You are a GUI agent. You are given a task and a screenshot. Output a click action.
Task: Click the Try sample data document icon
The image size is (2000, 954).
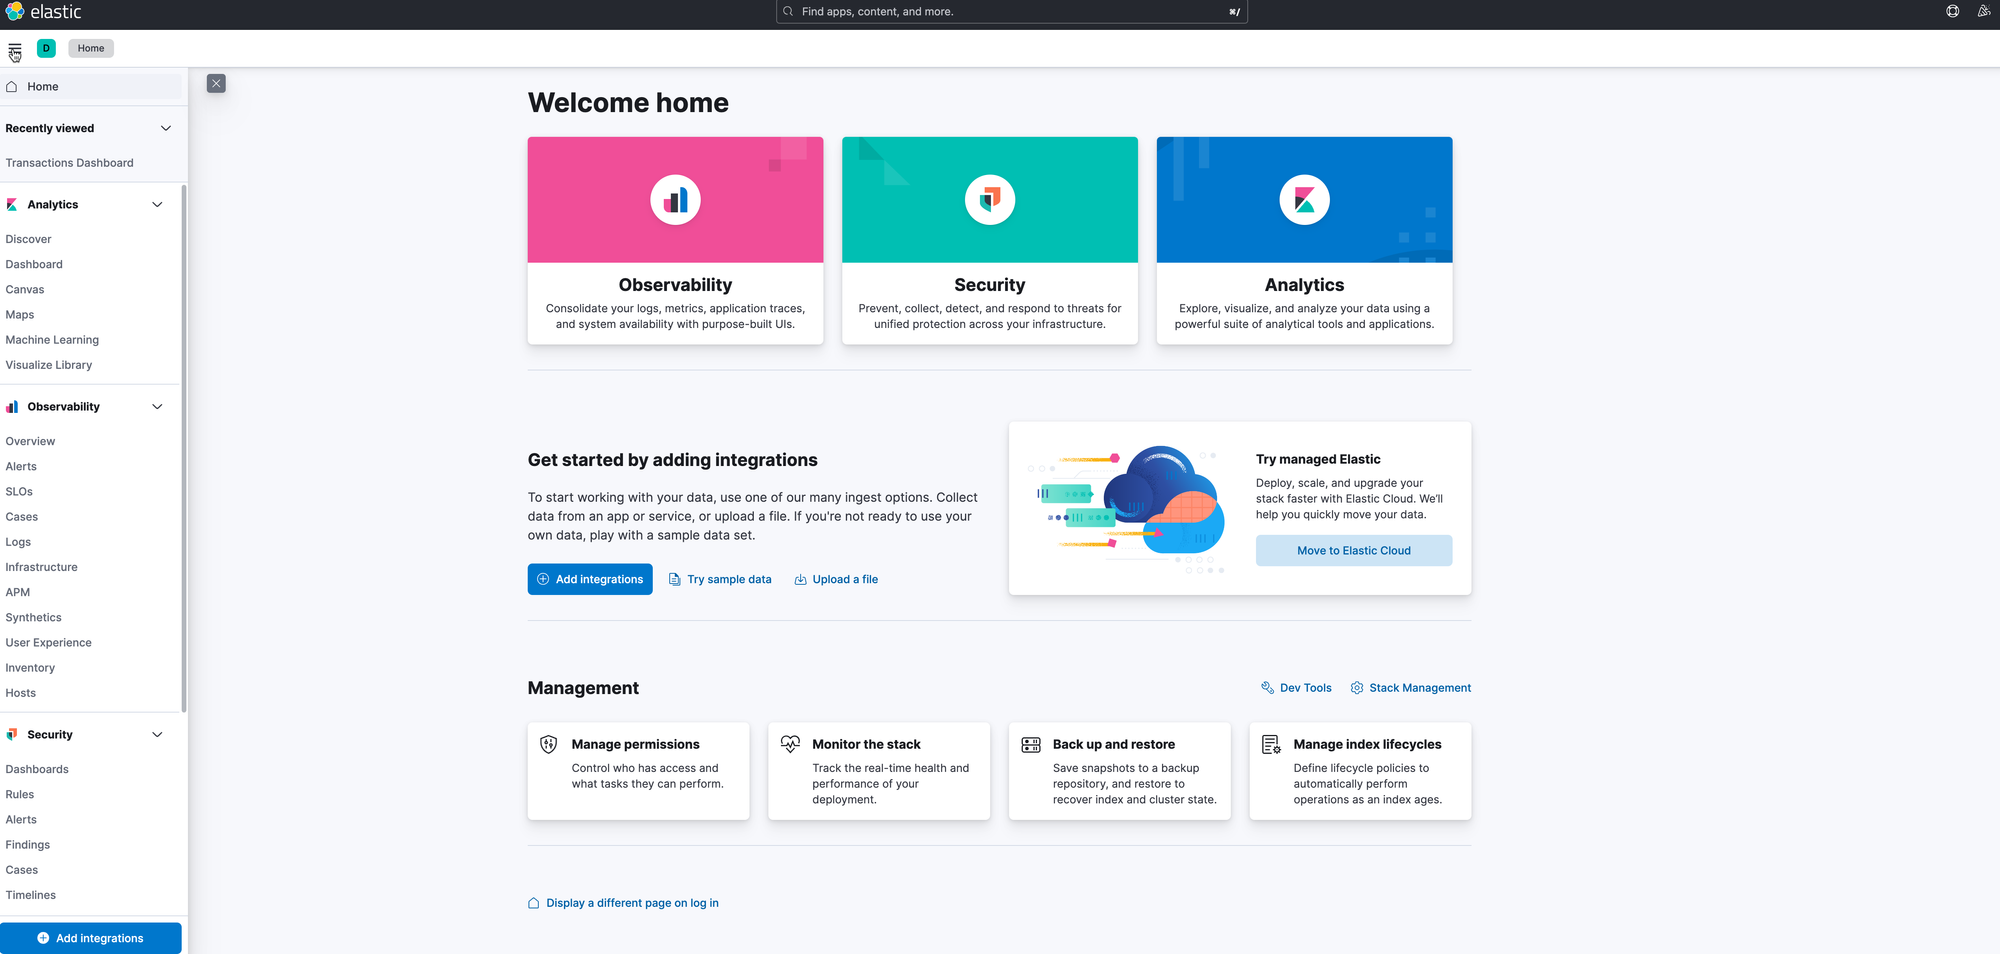(x=675, y=580)
